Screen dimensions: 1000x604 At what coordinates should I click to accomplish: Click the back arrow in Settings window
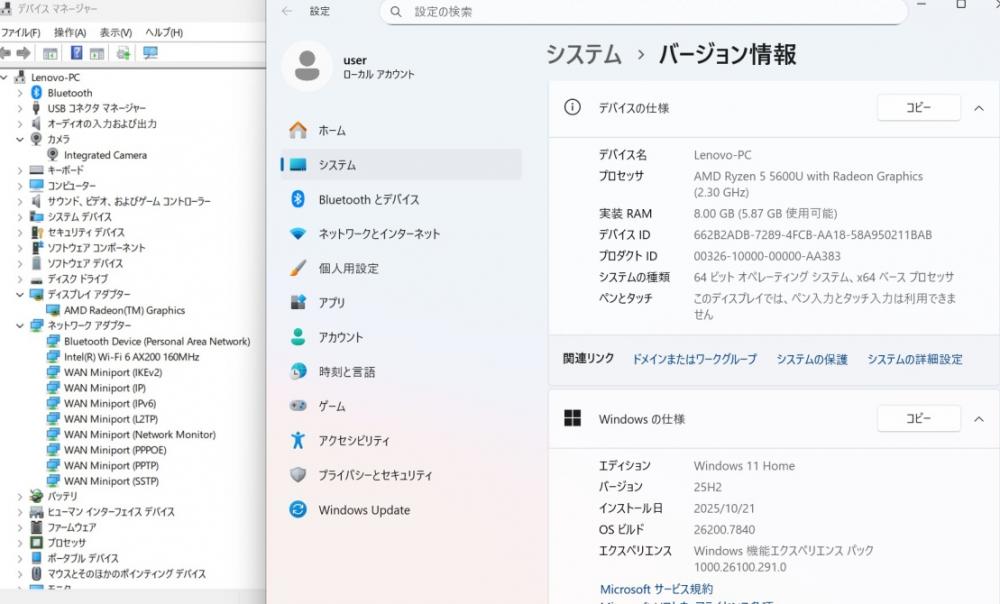[287, 12]
